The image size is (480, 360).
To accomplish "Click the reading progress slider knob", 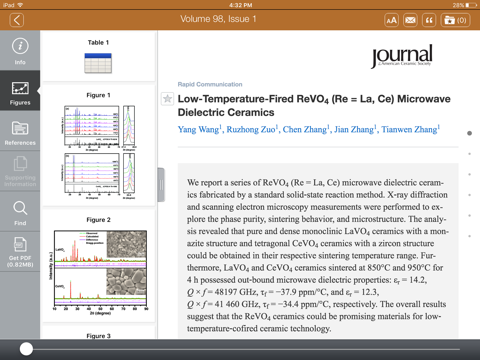I will pos(26,349).
